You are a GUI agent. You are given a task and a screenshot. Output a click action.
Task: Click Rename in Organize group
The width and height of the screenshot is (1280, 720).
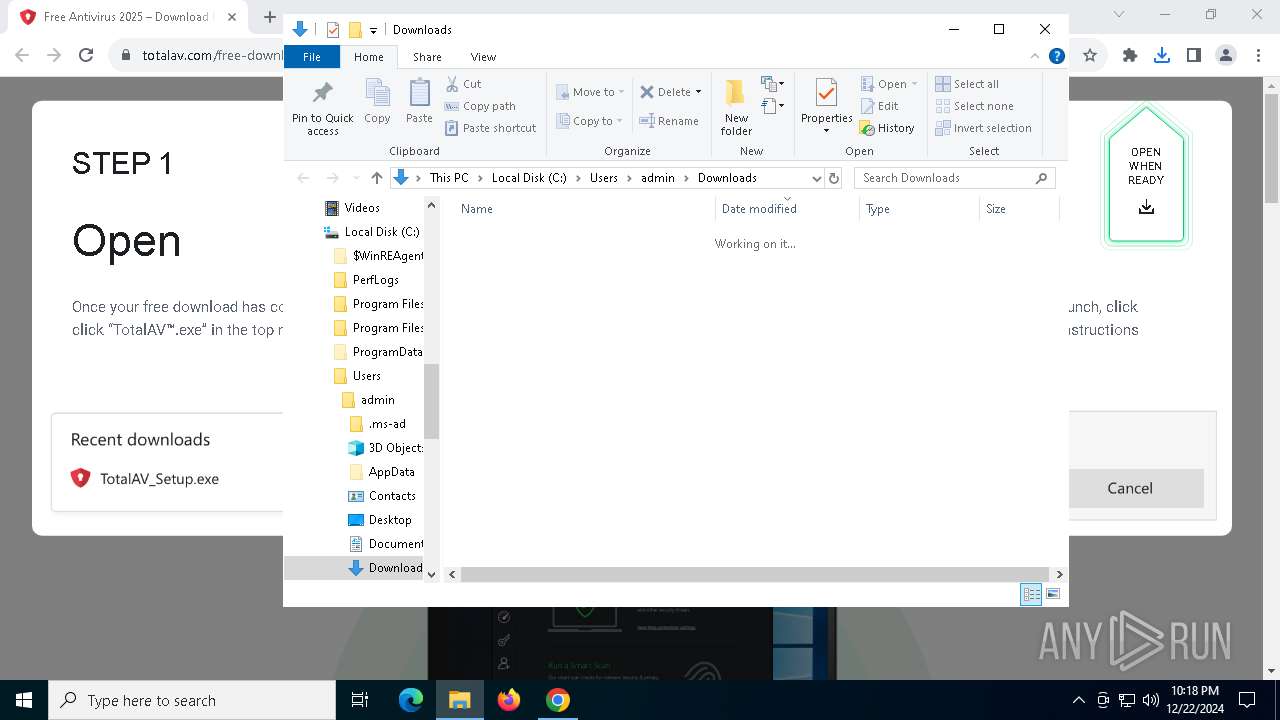(669, 121)
